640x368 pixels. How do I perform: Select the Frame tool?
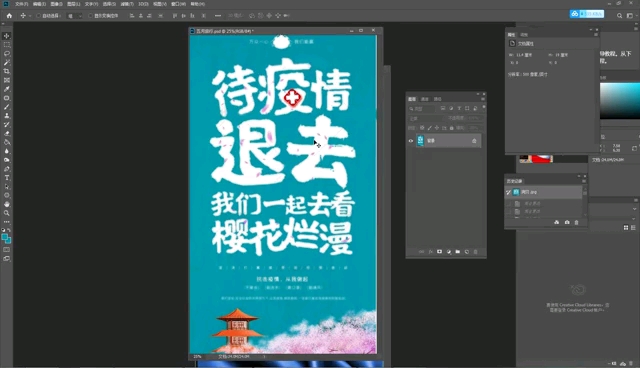(x=7, y=80)
